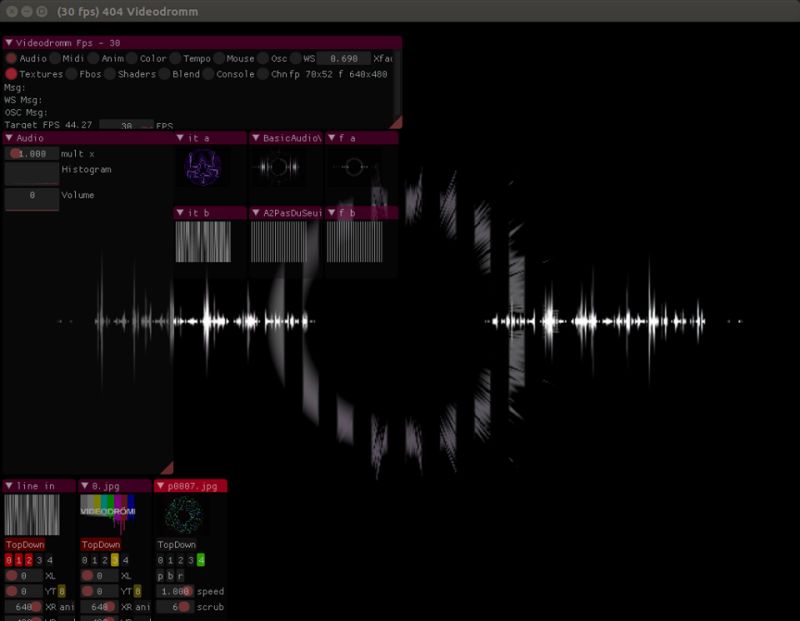Open the Osc settings

[264, 59]
